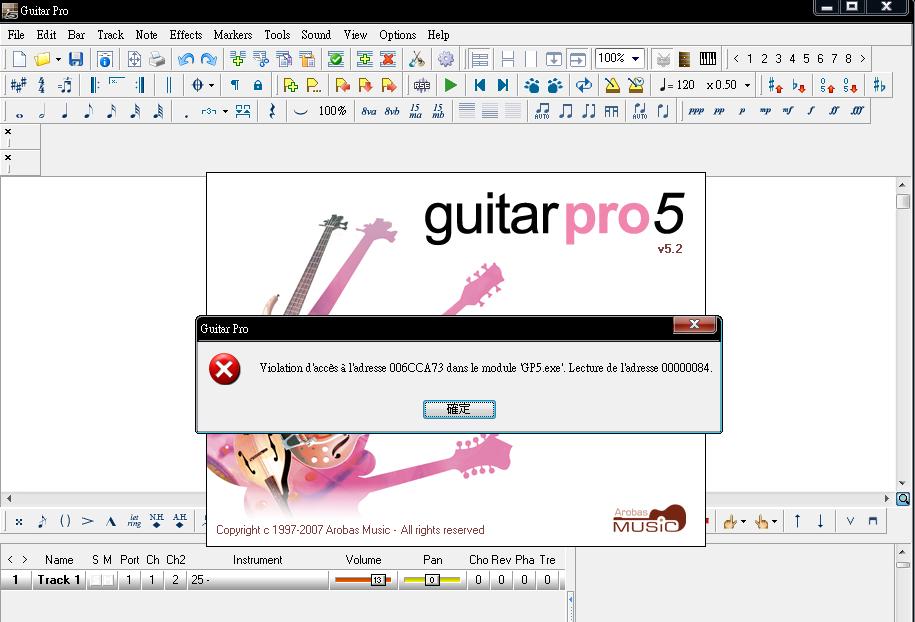Screen dimensions: 915x622
Task: Toggle loop playback icon
Action: [x=584, y=85]
